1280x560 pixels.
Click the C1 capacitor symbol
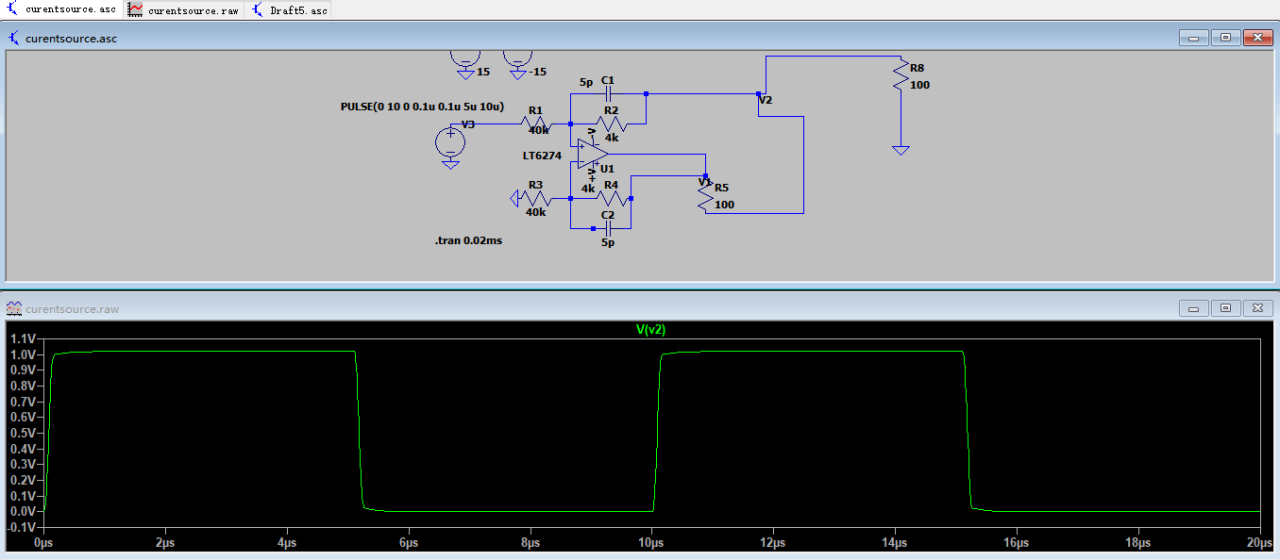(x=608, y=93)
